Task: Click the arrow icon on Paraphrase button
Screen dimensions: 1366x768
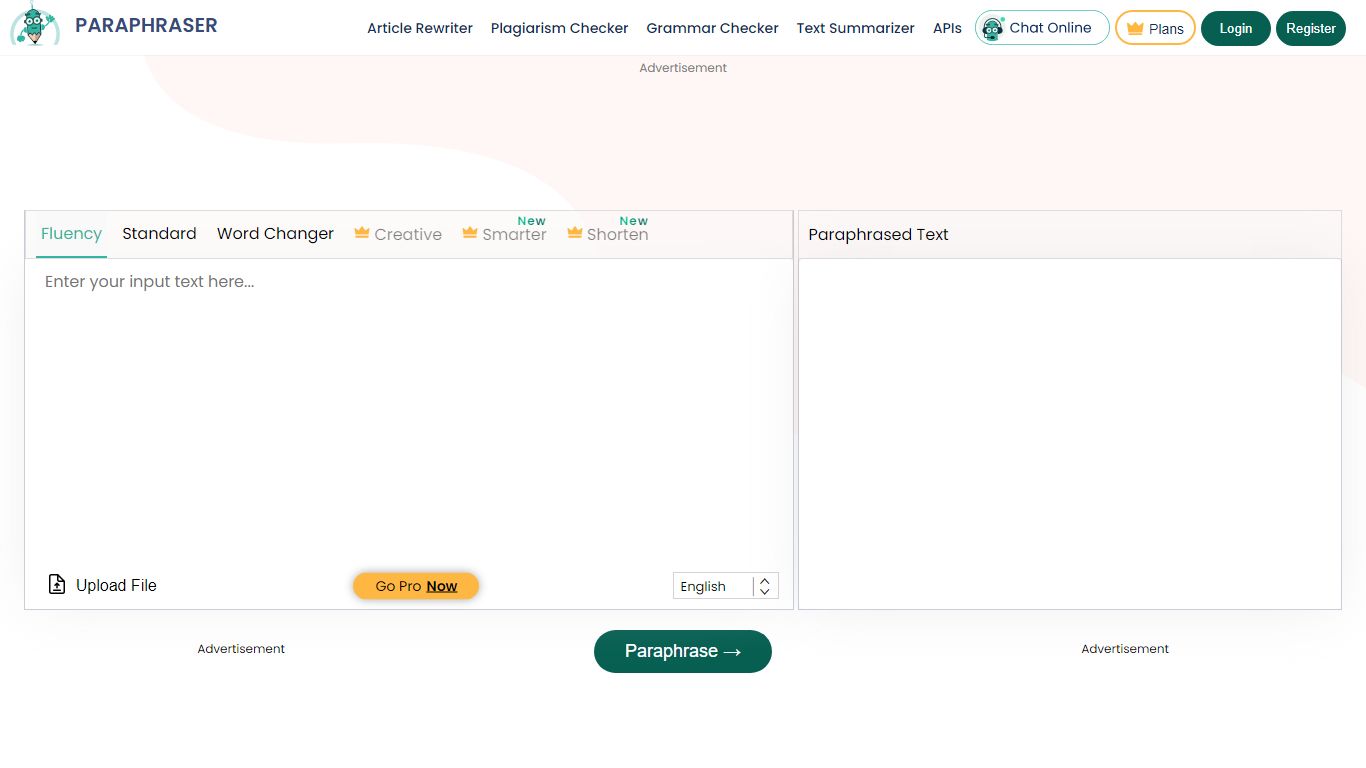Action: click(730, 651)
